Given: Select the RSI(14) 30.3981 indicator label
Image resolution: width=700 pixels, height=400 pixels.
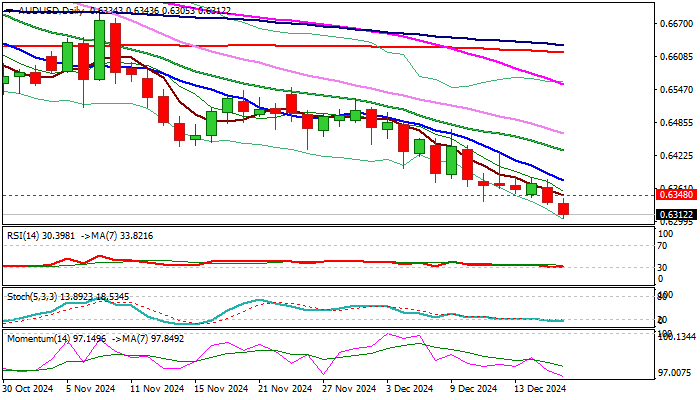Looking at the screenshot, I should coord(41,236).
